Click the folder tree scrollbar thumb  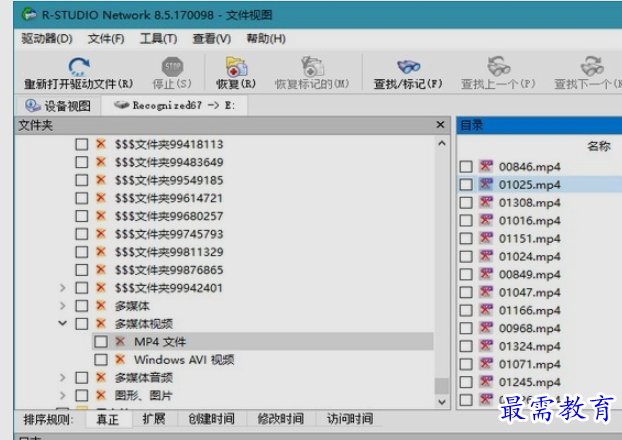pos(442,386)
